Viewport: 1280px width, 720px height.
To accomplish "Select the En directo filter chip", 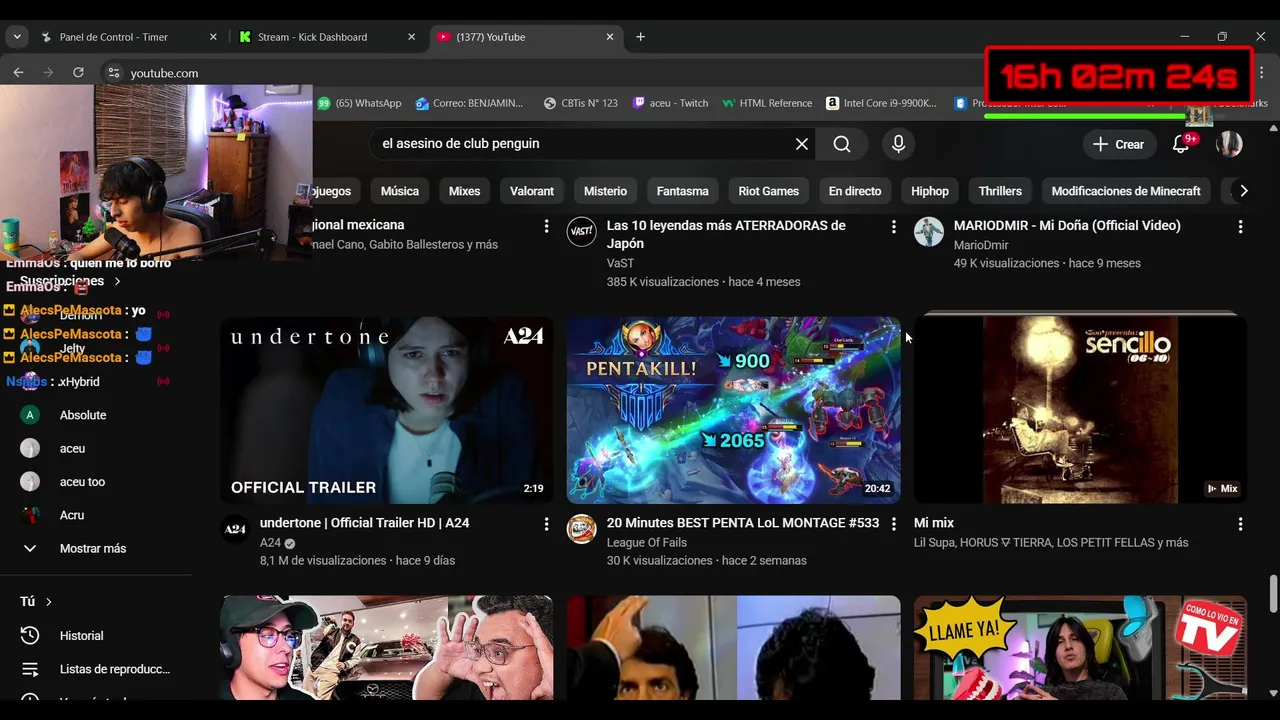I will tap(855, 191).
